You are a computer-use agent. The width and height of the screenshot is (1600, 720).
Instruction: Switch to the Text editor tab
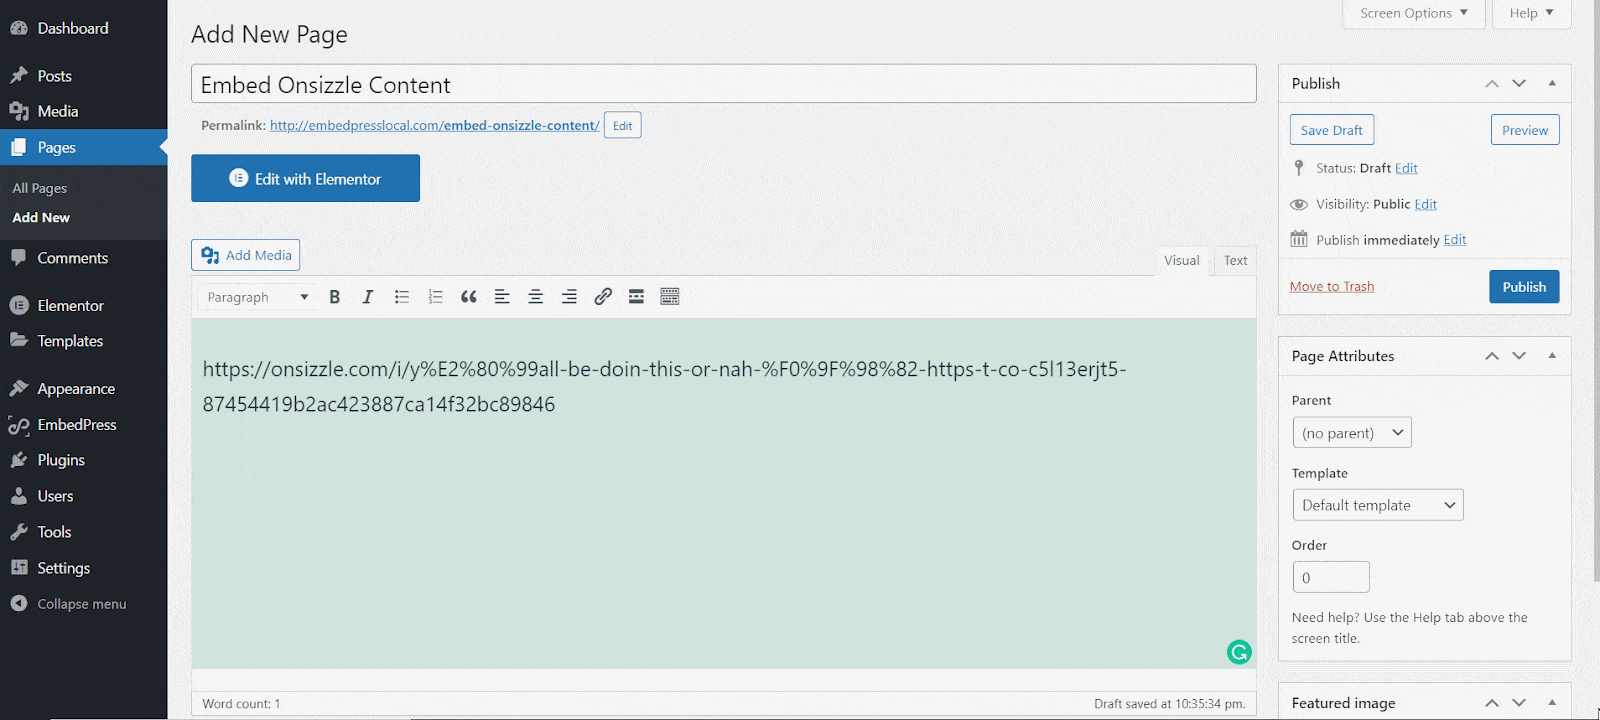click(1236, 260)
